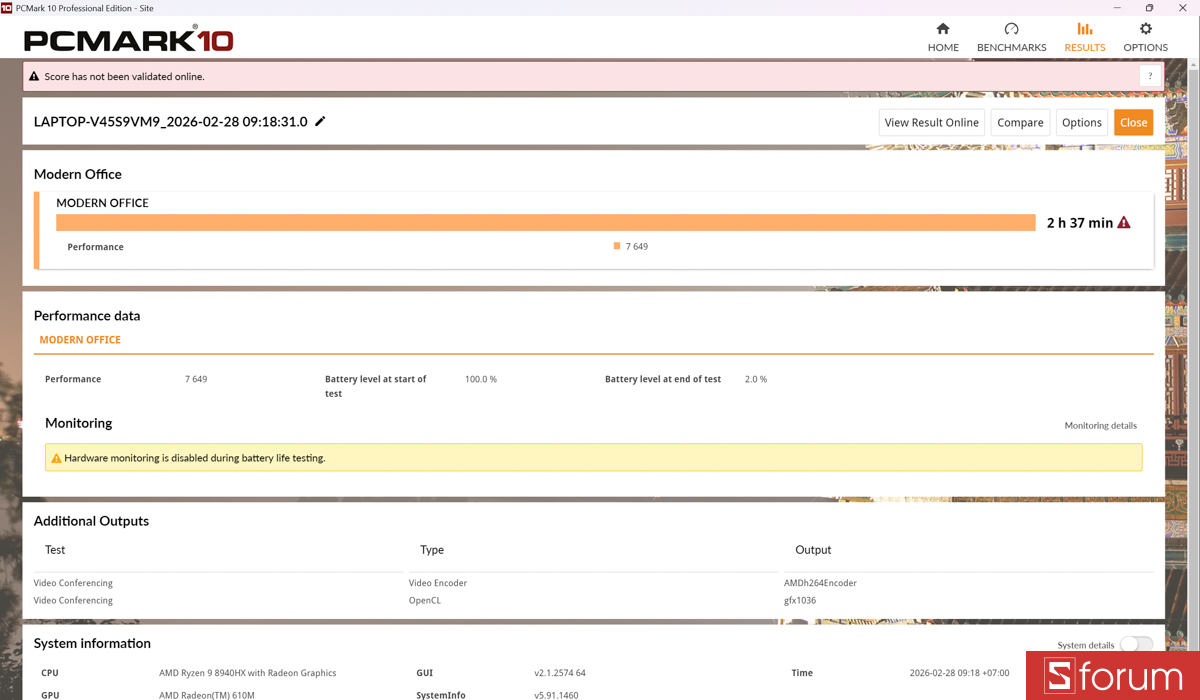Click the Video Conferencing row with Video Encoder
1200x700 pixels.
[73, 583]
